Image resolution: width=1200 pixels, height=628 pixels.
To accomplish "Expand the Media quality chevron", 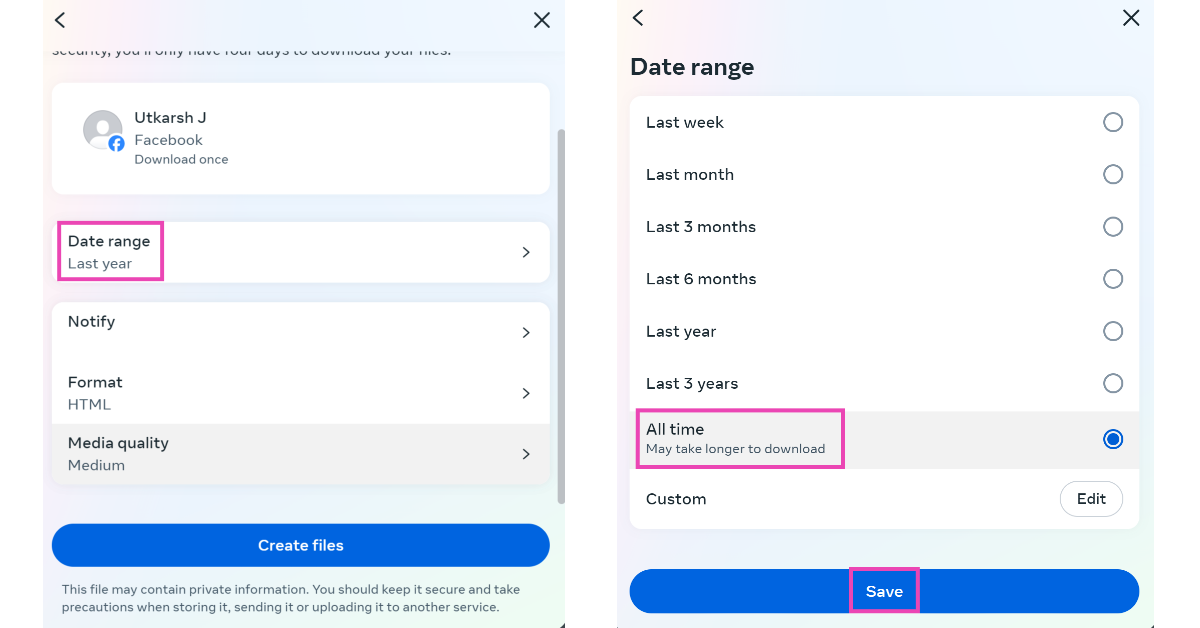I will tap(526, 454).
